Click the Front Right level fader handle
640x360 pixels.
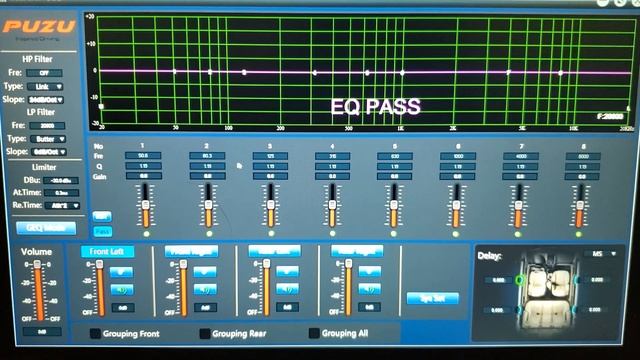(x=183, y=264)
